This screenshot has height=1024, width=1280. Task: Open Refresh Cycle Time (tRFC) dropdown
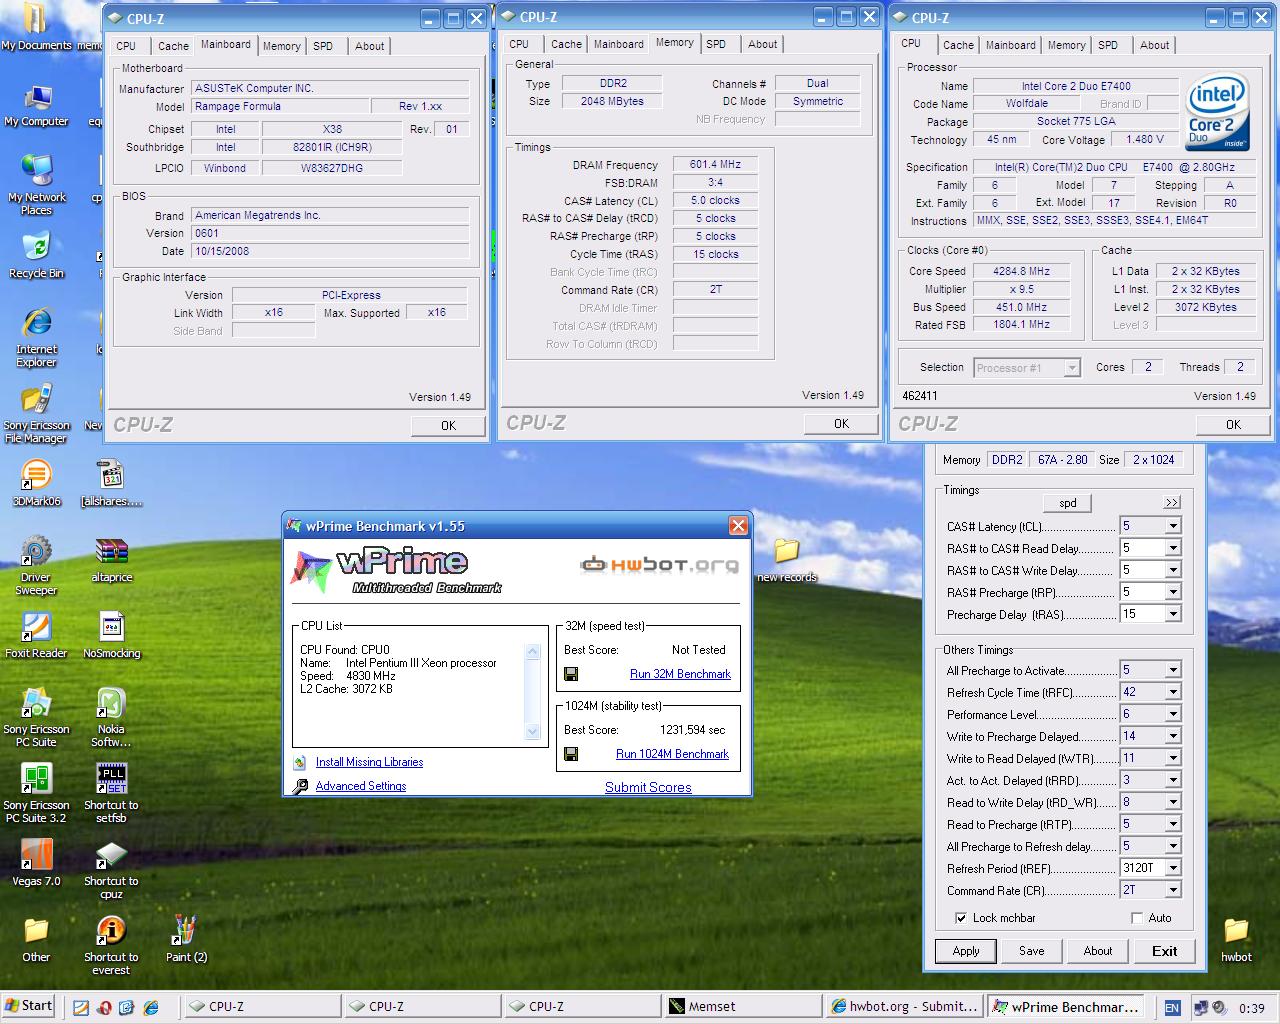click(x=1173, y=692)
